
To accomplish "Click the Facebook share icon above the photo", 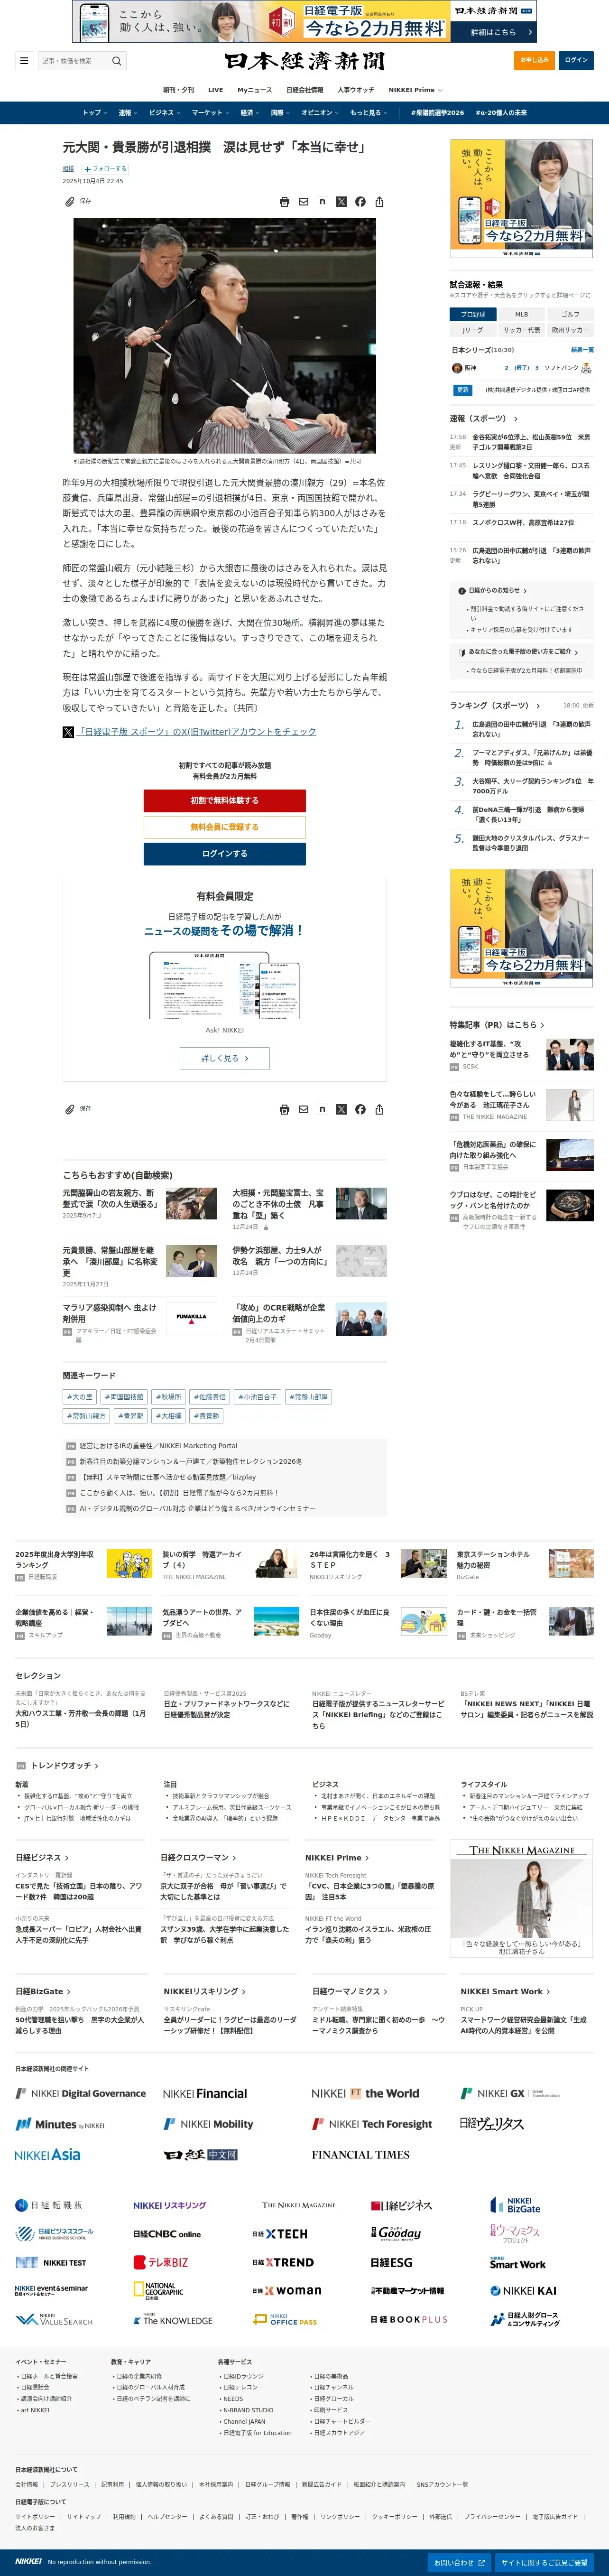I will point(360,202).
